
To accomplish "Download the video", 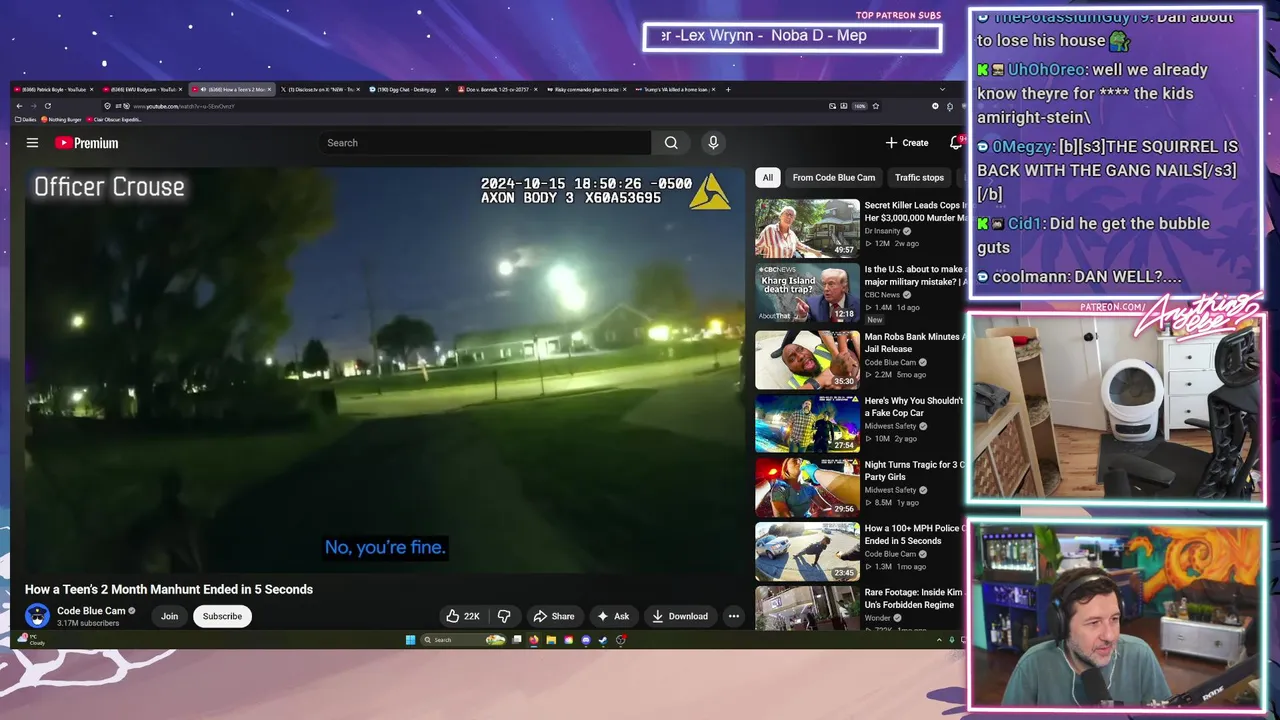I will pyautogui.click(x=680, y=616).
